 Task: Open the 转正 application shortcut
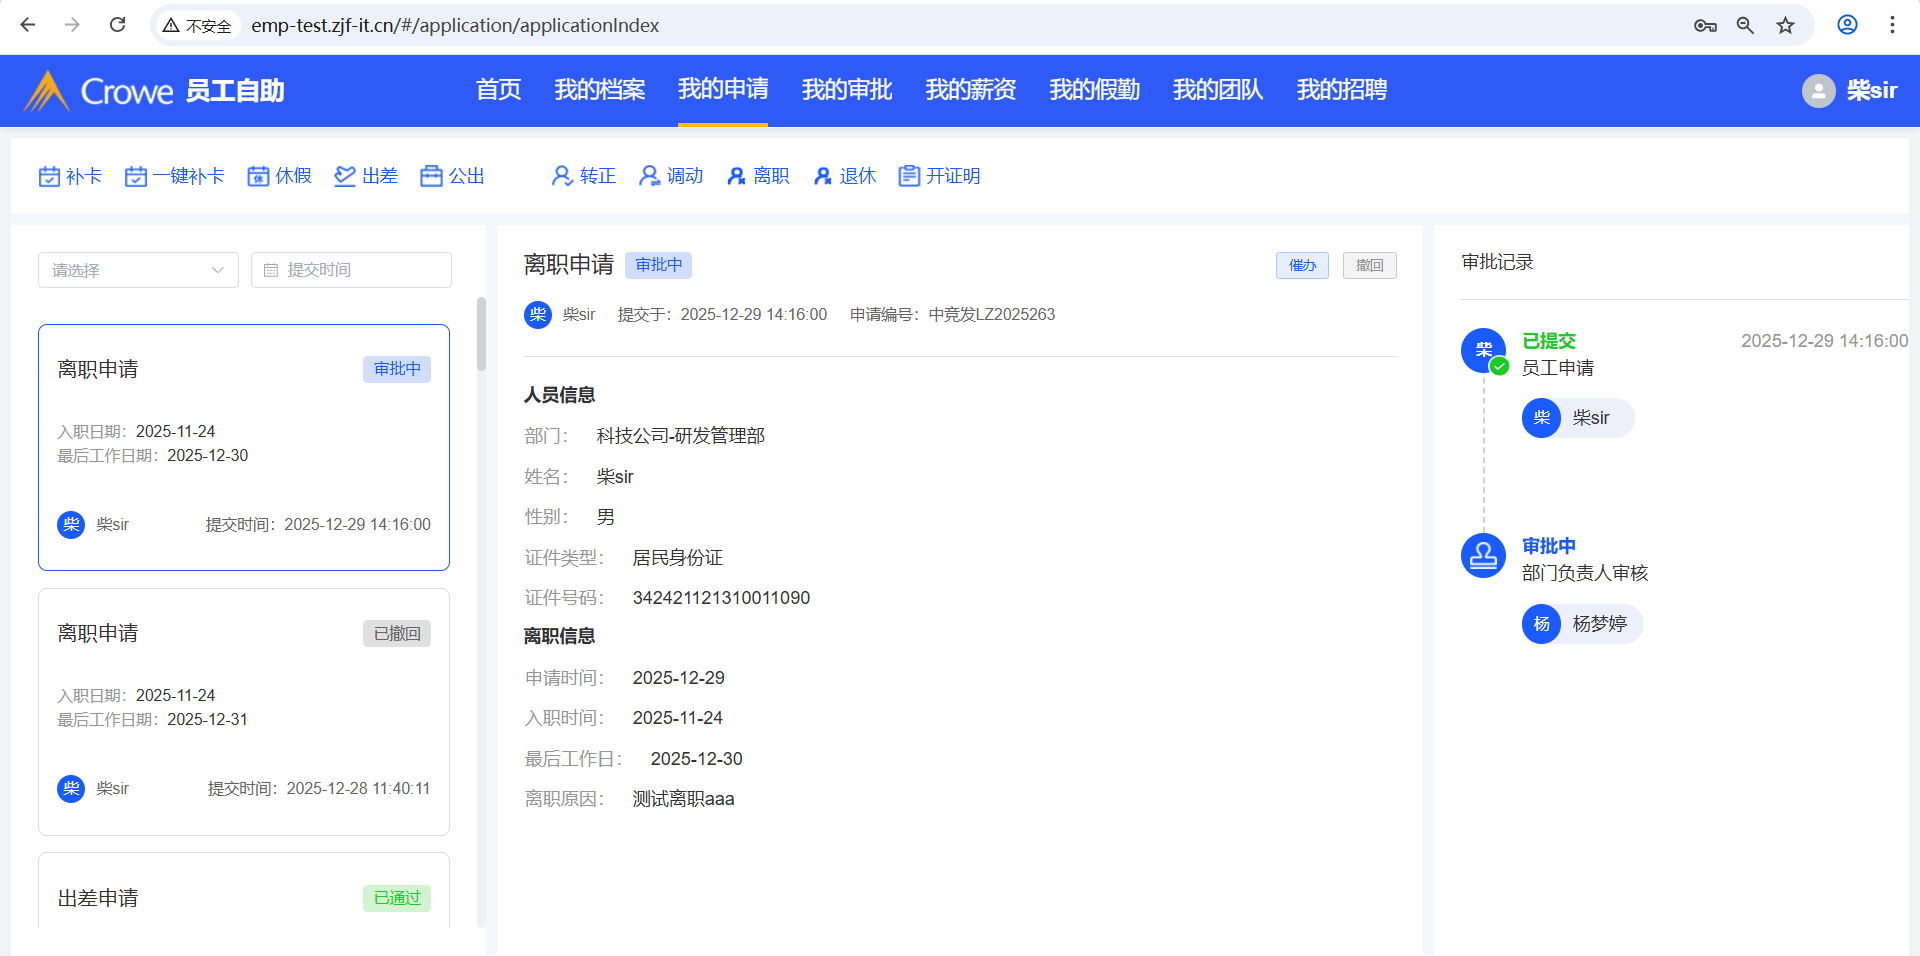coord(584,177)
